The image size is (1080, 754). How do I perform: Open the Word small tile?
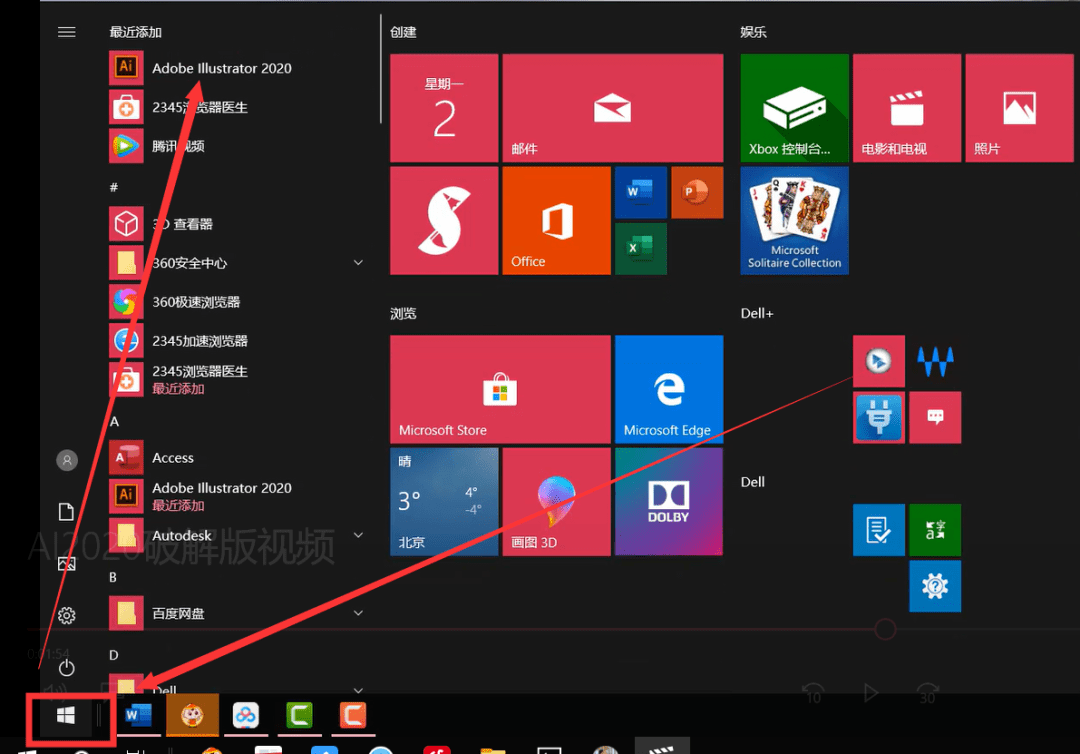pyautogui.click(x=641, y=192)
